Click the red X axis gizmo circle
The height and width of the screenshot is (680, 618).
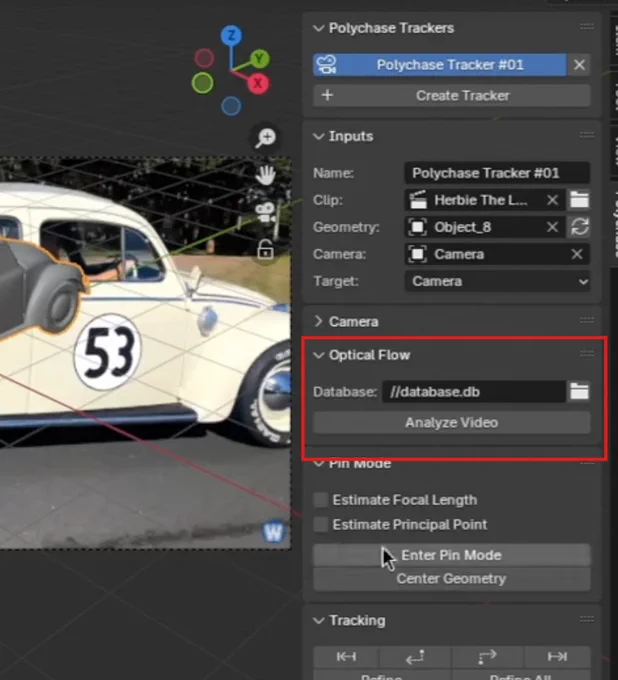tap(258, 83)
